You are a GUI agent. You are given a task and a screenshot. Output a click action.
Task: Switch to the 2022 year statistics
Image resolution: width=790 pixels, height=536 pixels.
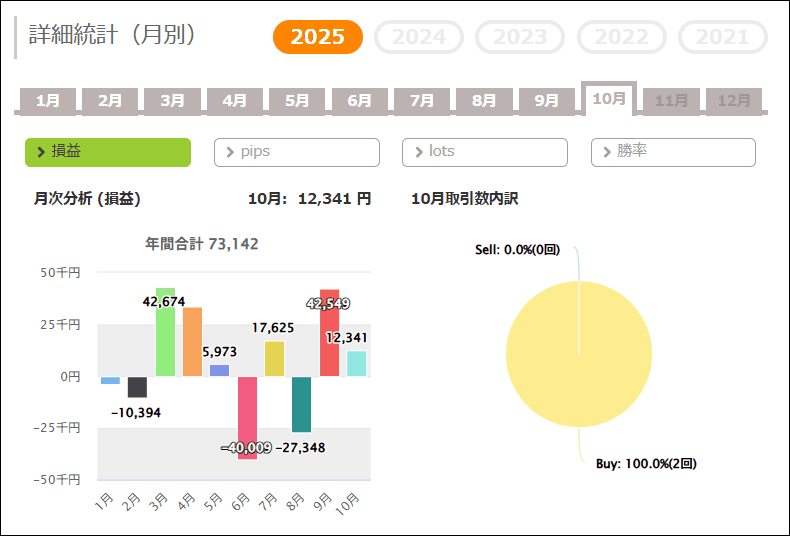pos(622,37)
